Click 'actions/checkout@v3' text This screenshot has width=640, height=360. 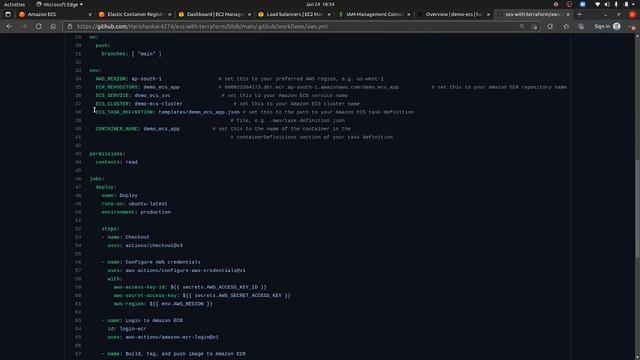(x=154, y=245)
